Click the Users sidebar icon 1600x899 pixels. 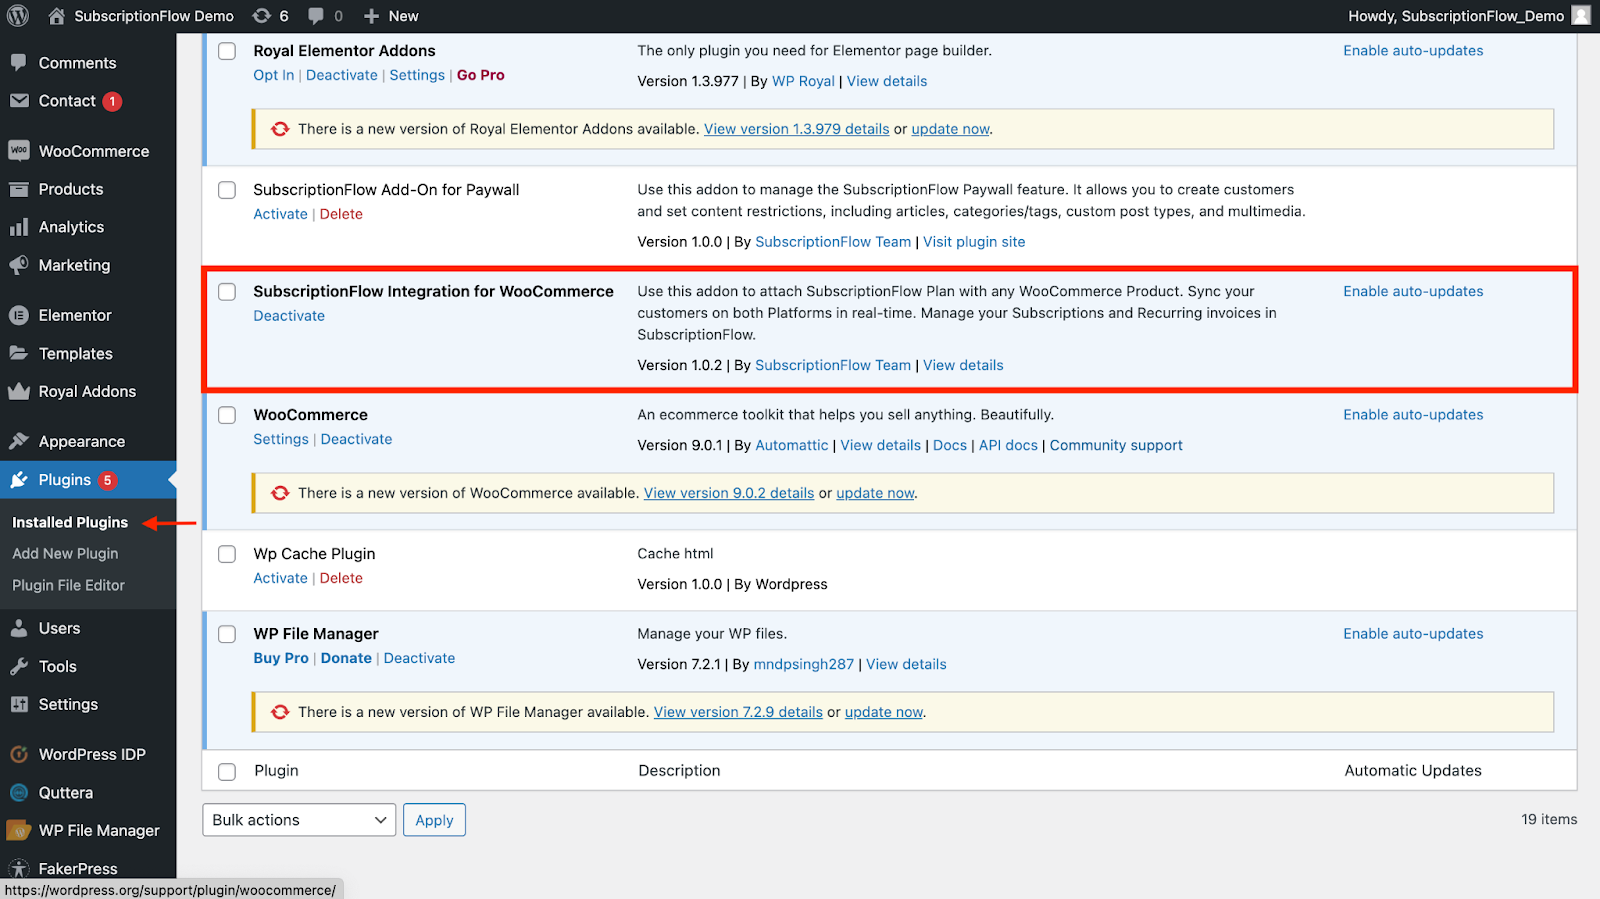pos(19,628)
